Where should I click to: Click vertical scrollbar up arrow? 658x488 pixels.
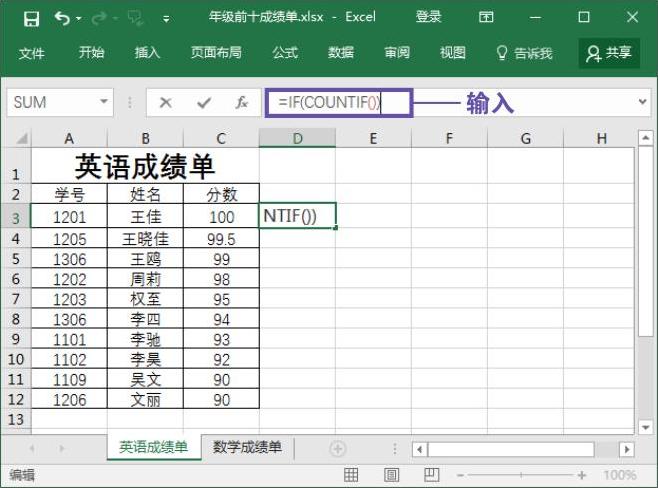pos(645,138)
